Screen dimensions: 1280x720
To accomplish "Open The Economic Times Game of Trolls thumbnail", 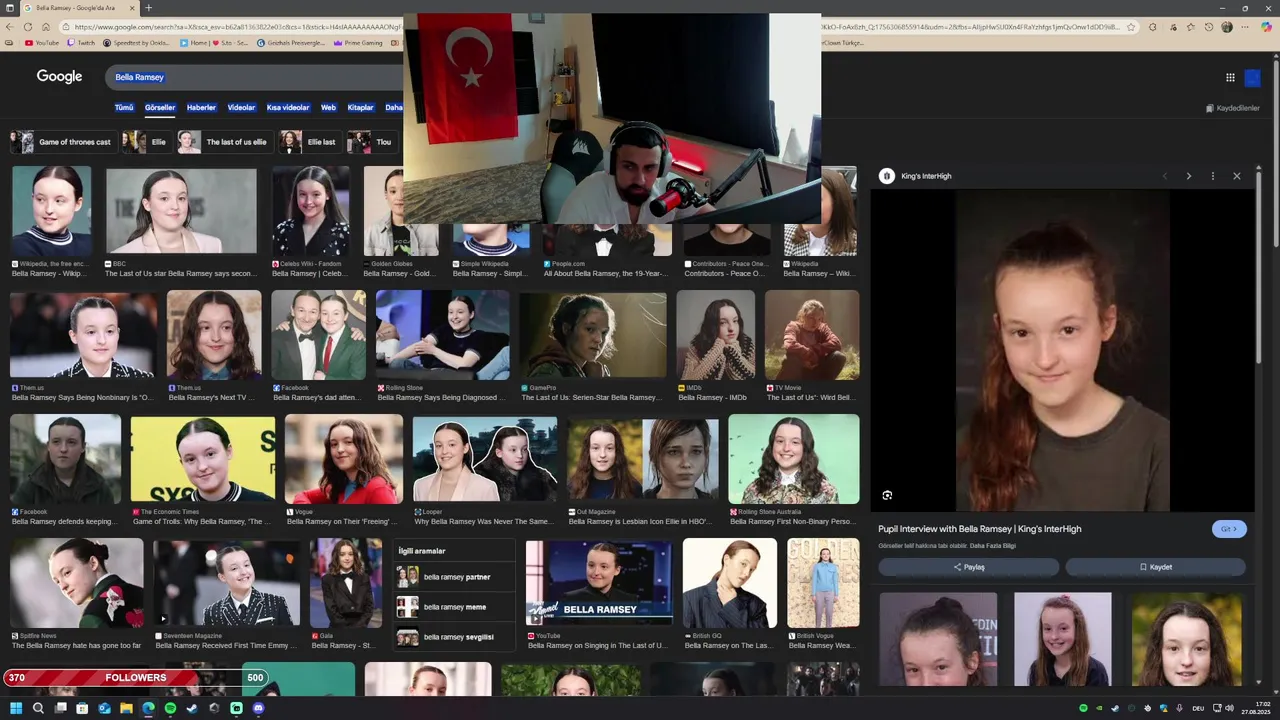I will pos(203,459).
